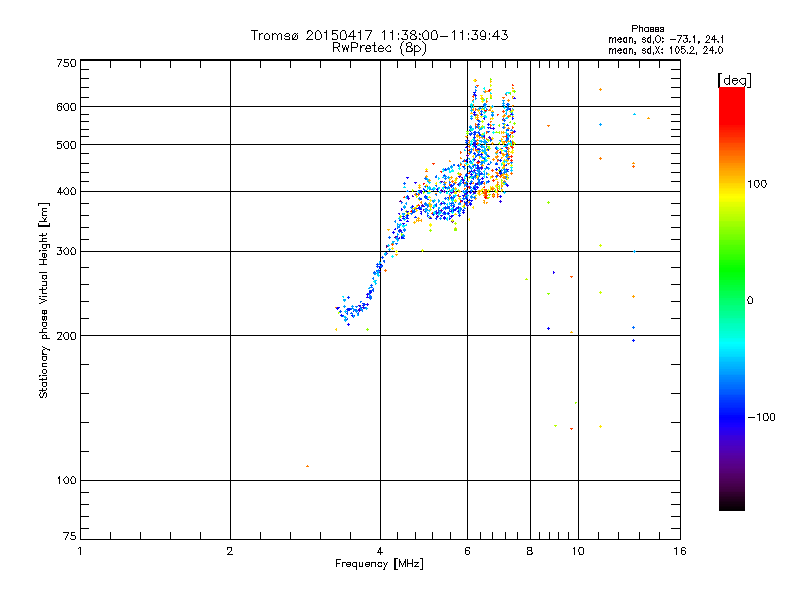Click the colorbar '100' tick label

click(x=757, y=184)
